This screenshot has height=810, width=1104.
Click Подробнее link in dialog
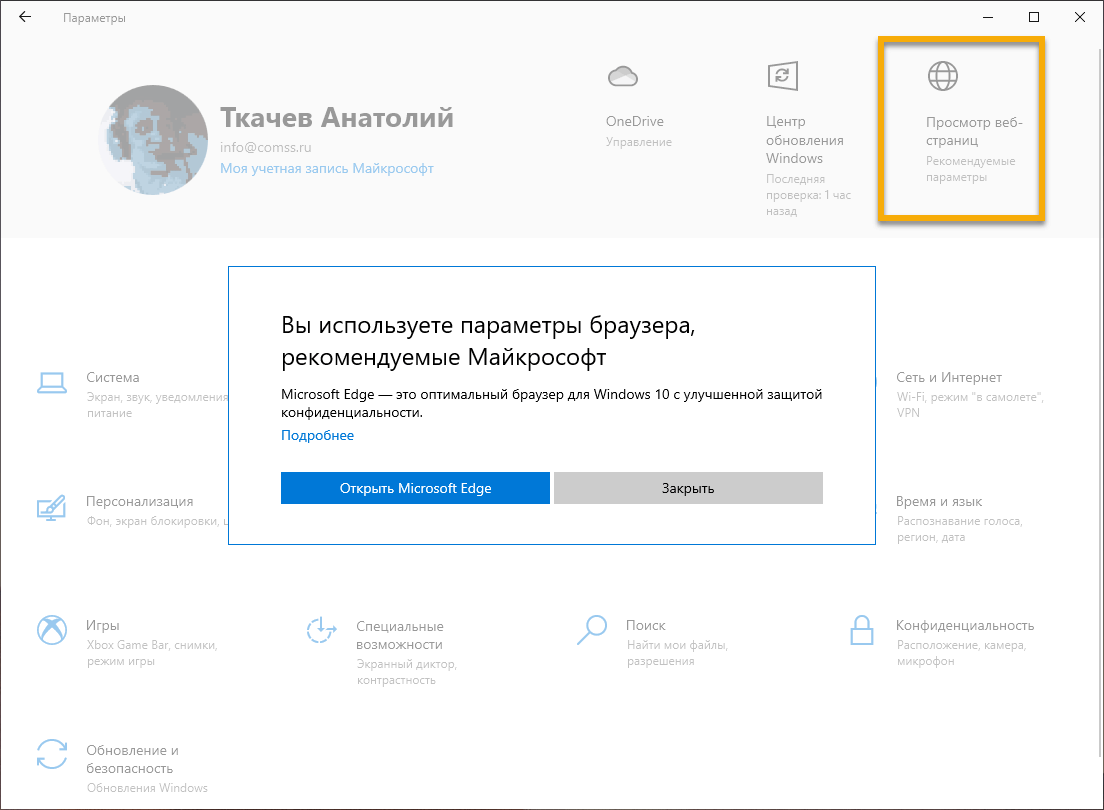(x=318, y=435)
